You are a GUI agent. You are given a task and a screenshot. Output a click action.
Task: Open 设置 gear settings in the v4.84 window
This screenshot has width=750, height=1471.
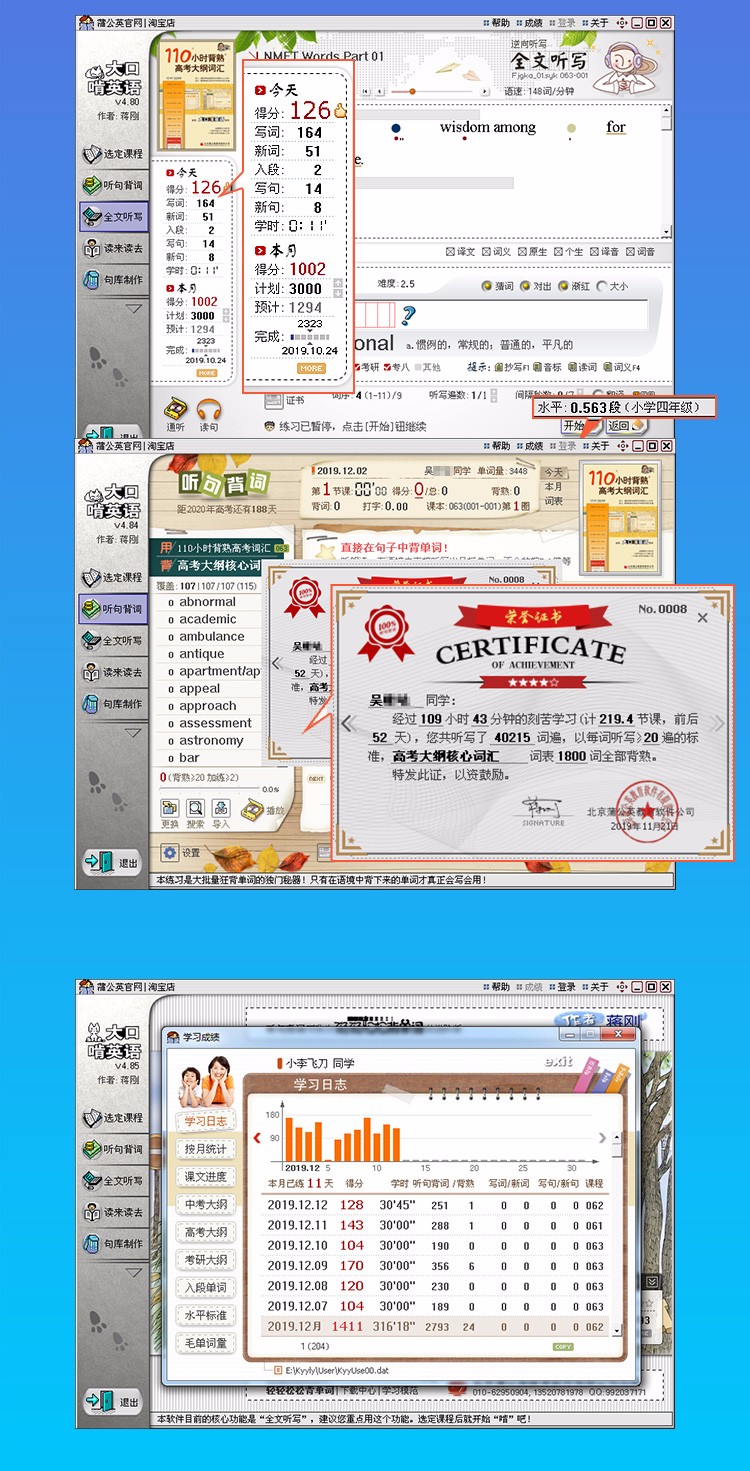click(x=181, y=853)
